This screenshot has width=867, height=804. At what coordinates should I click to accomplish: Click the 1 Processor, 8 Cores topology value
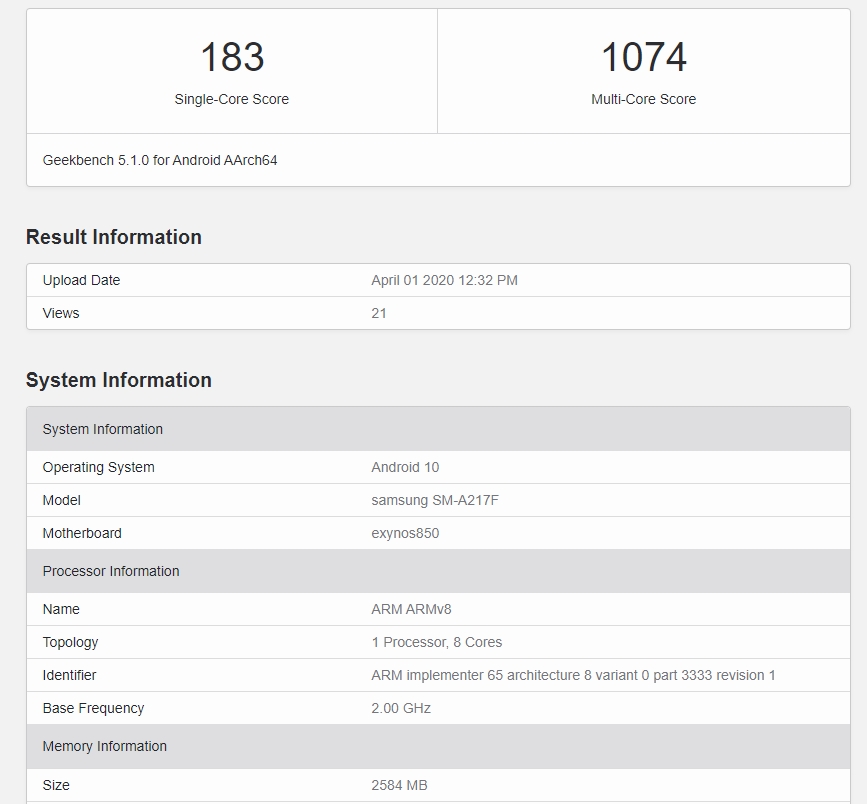437,642
